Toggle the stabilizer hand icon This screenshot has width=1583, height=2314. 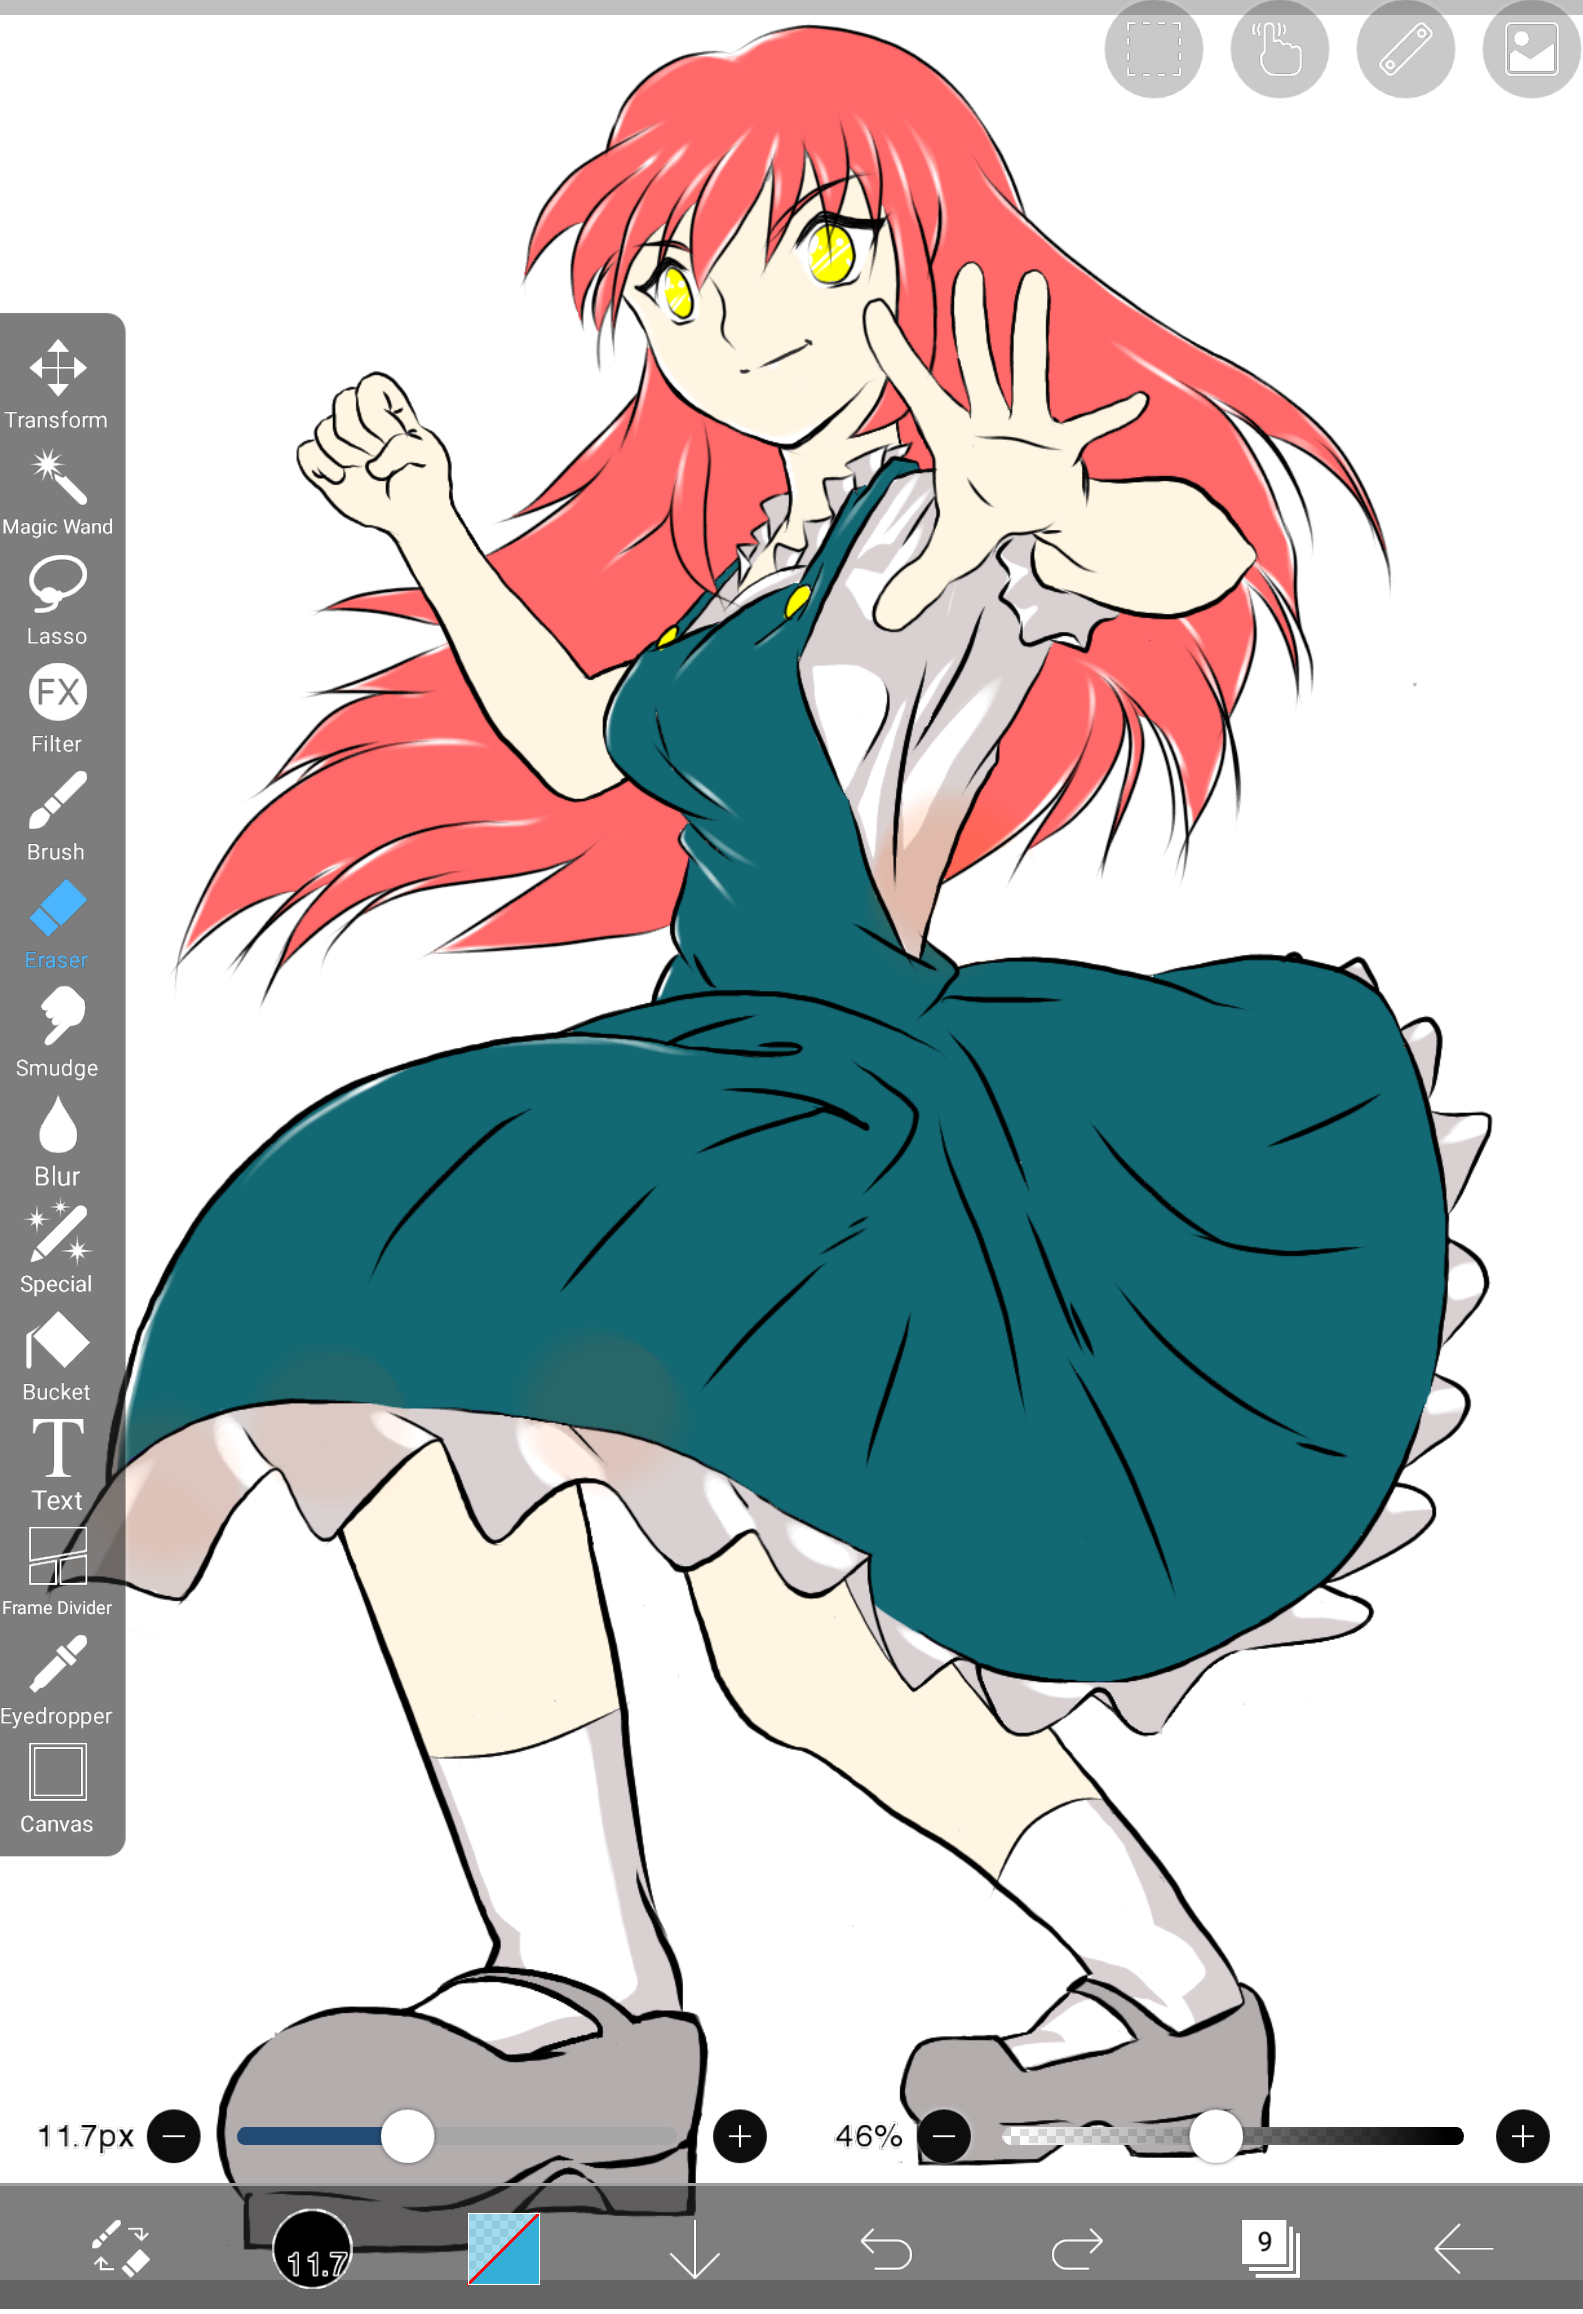click(1279, 49)
